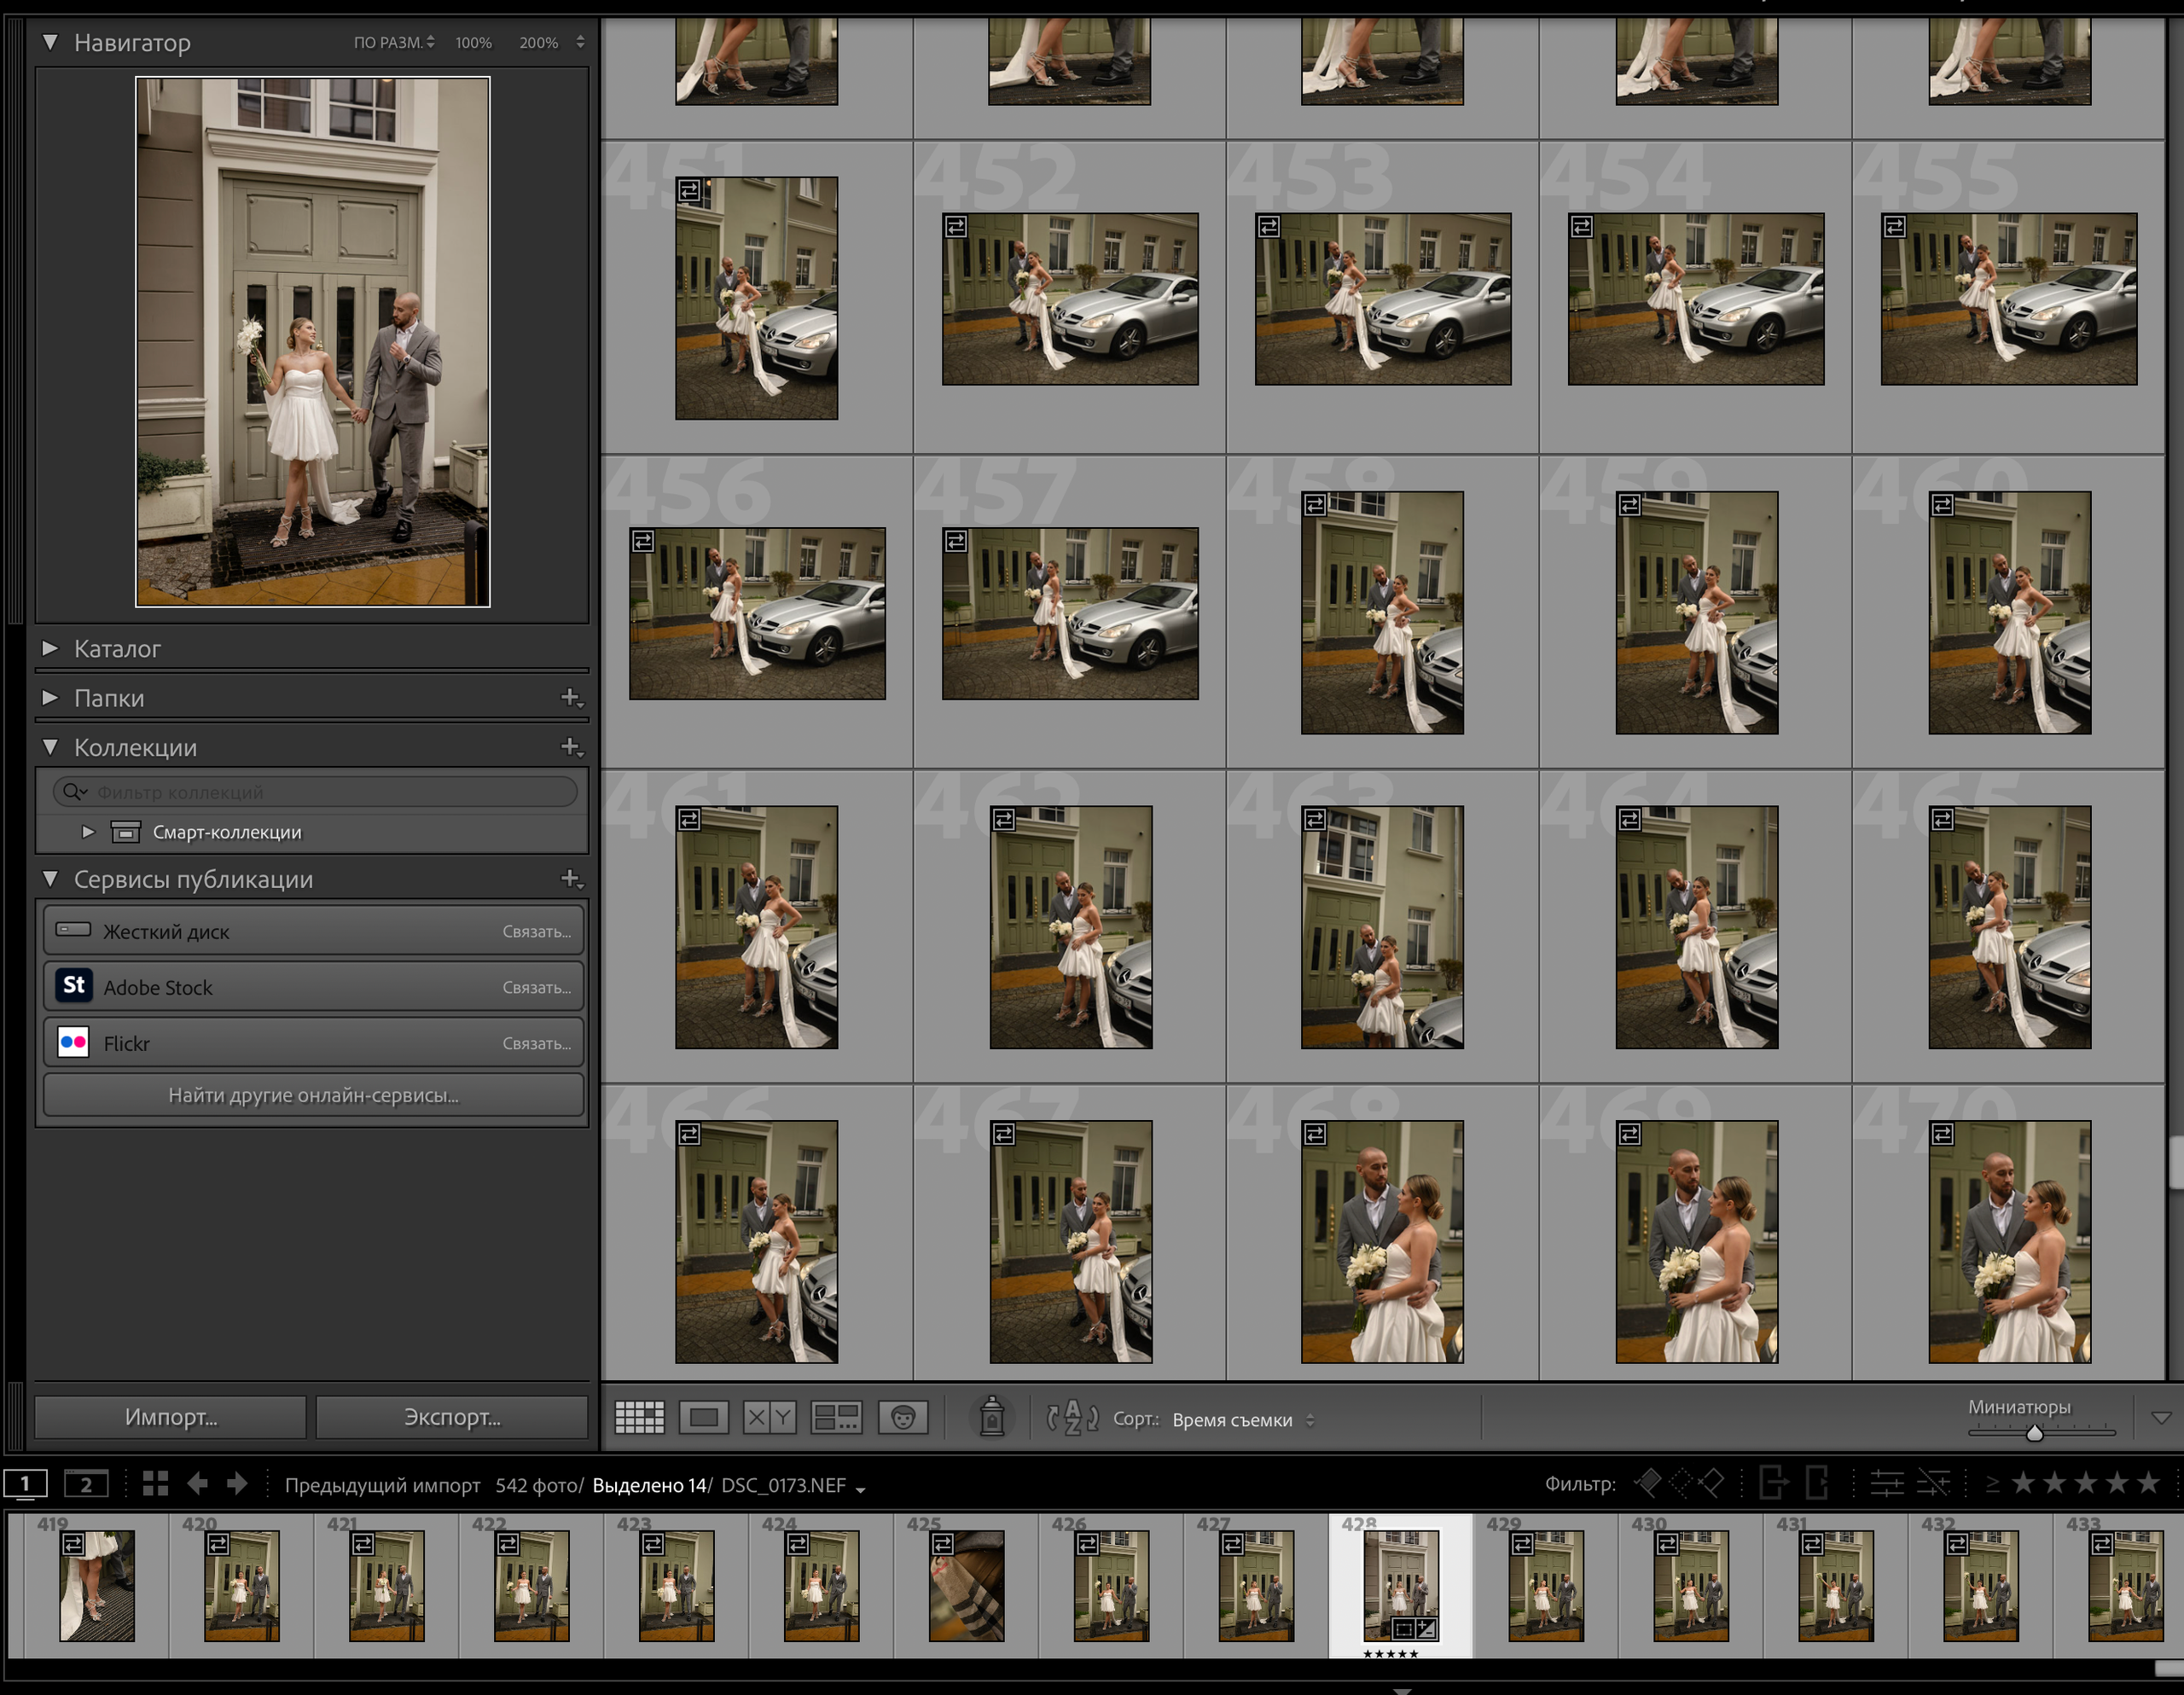This screenshot has height=1695, width=2184.
Task: Click the Импорт button
Action: point(170,1417)
